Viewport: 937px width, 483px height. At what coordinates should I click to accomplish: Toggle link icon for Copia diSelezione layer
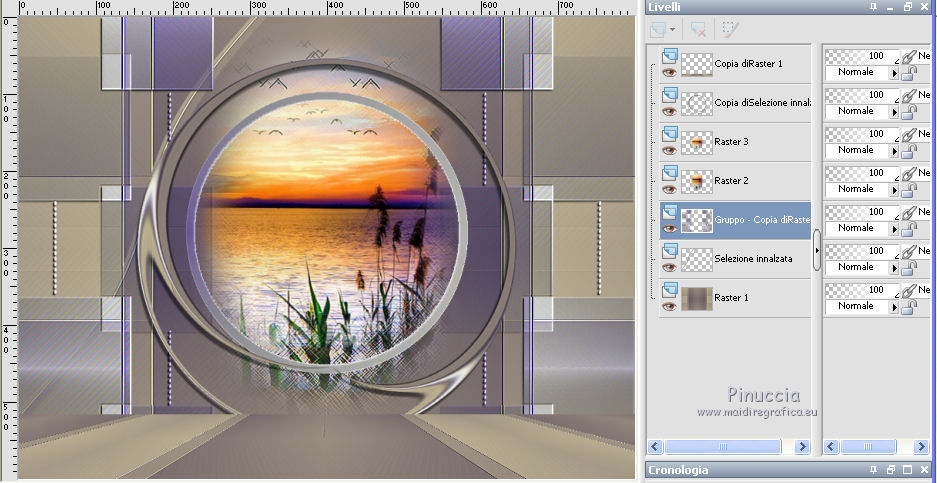point(909,95)
